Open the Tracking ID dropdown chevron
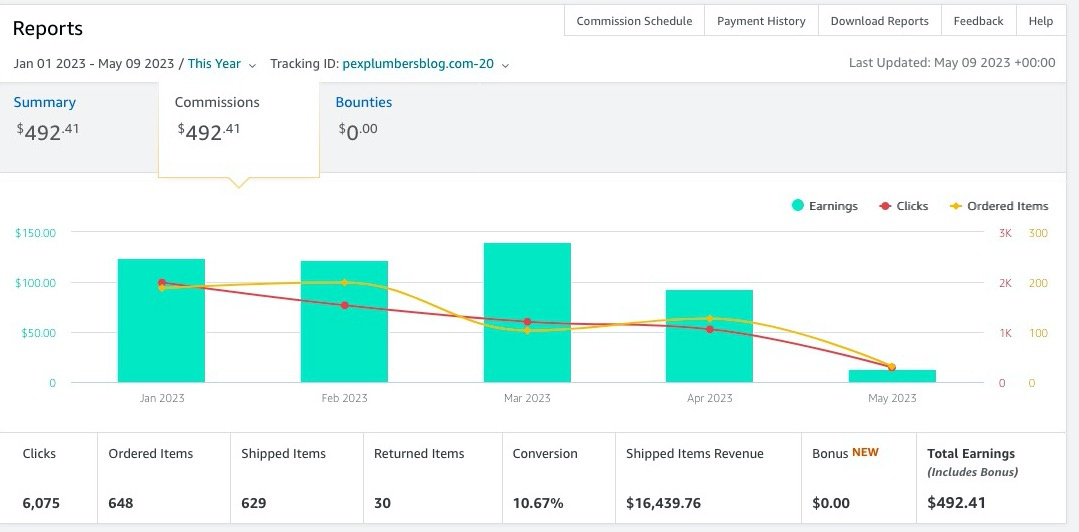Image resolution: width=1079 pixels, height=532 pixels. [505, 65]
